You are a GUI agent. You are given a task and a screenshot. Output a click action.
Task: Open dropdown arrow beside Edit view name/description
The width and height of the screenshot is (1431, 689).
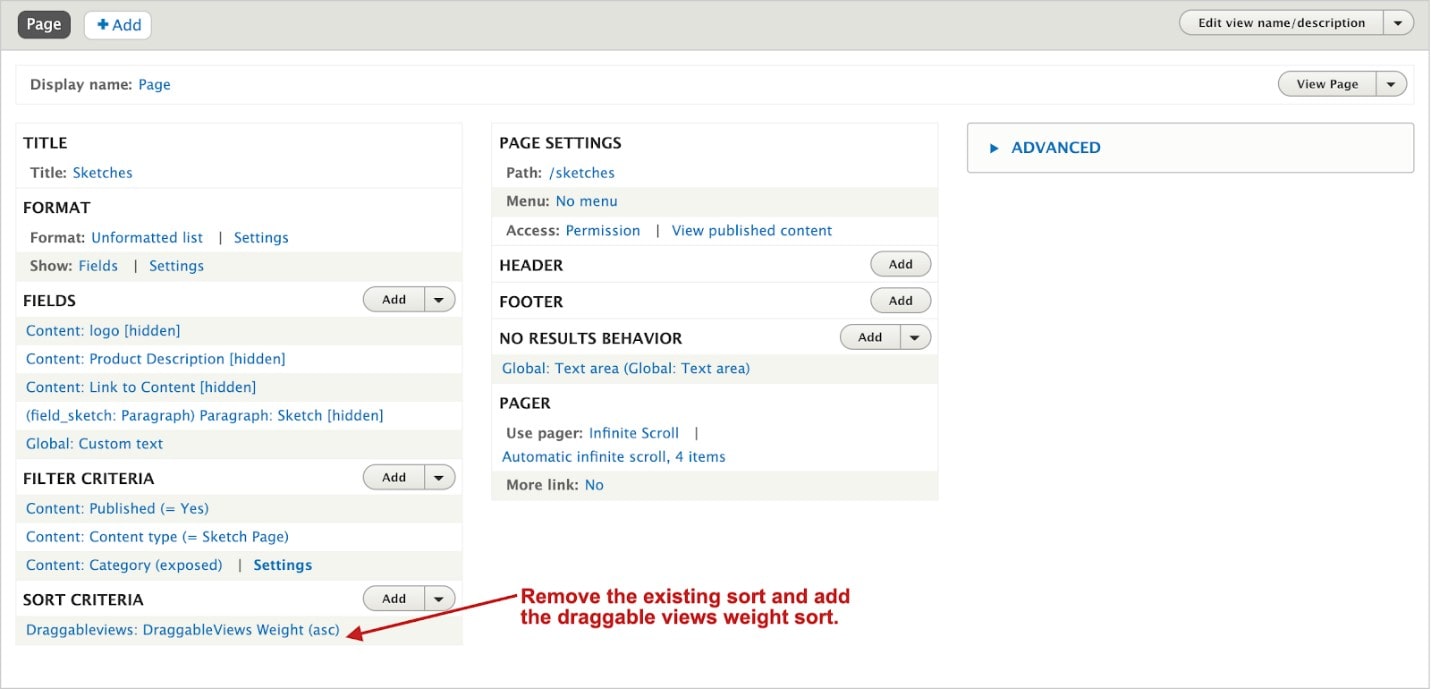click(x=1398, y=23)
